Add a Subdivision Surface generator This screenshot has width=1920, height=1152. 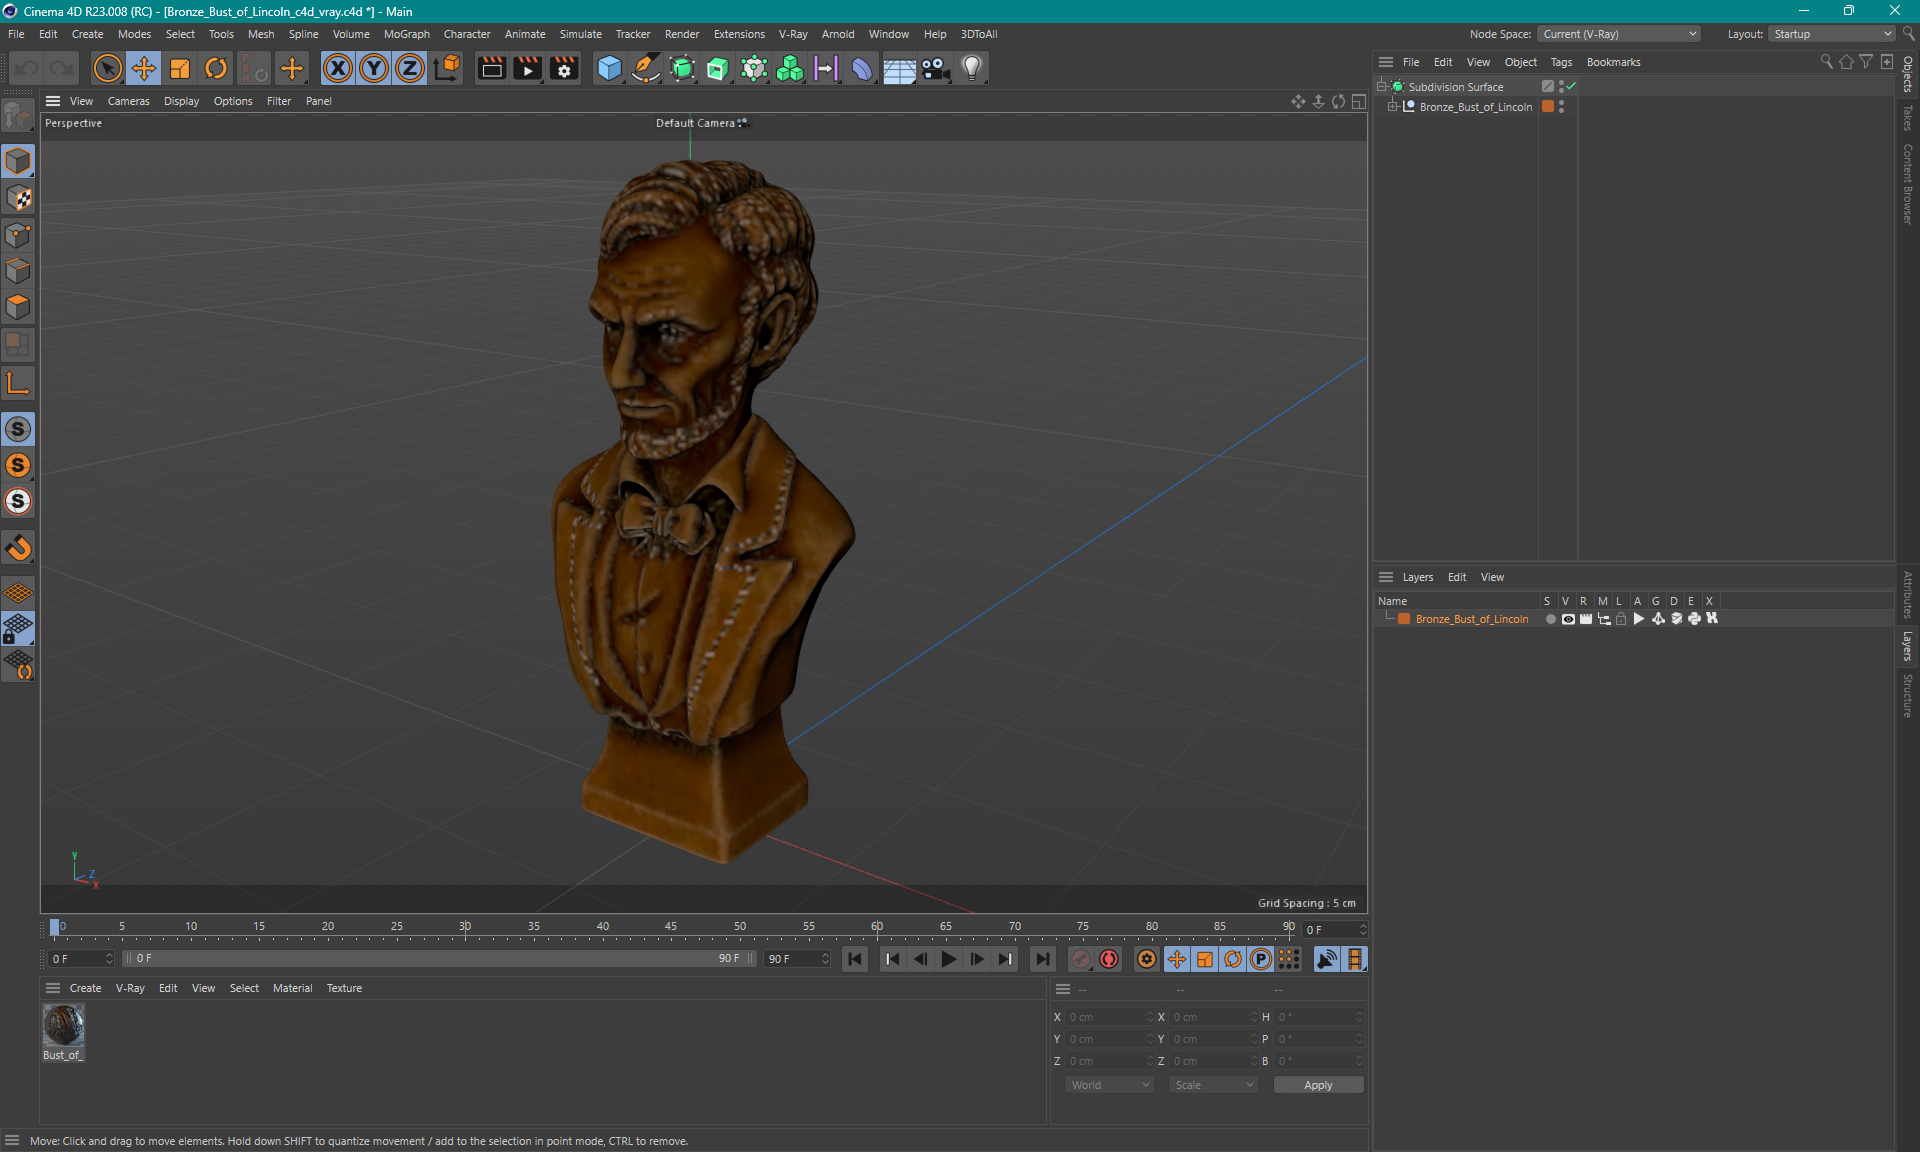point(682,68)
